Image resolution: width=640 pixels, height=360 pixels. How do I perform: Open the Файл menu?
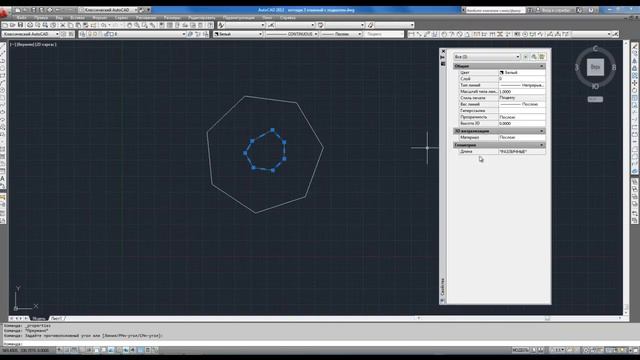pos(22,18)
